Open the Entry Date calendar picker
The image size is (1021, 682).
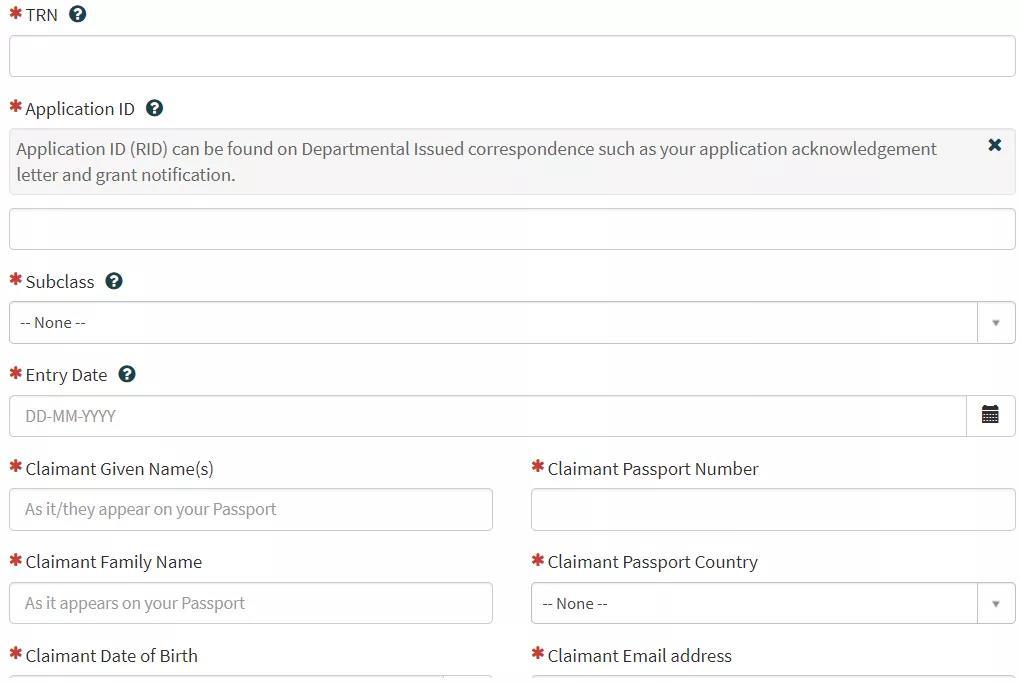click(990, 415)
